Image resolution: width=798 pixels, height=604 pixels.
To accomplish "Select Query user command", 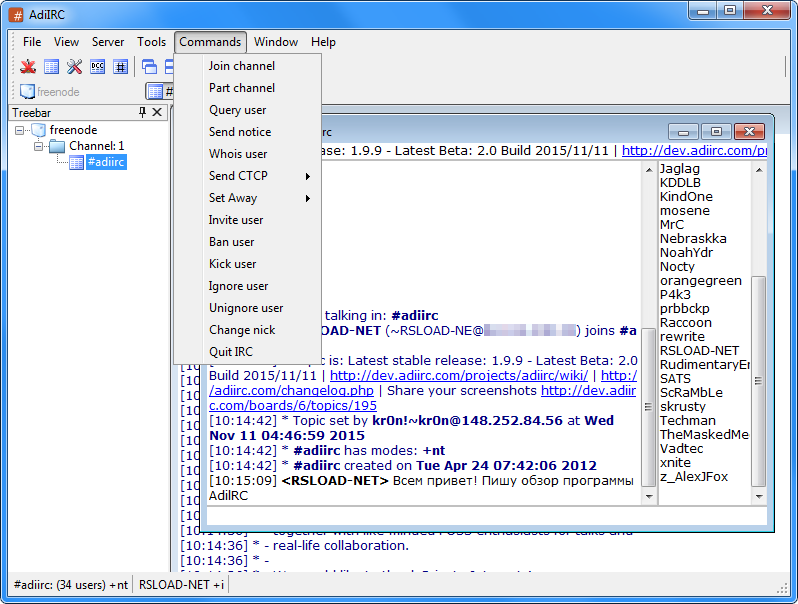I will click(248, 110).
